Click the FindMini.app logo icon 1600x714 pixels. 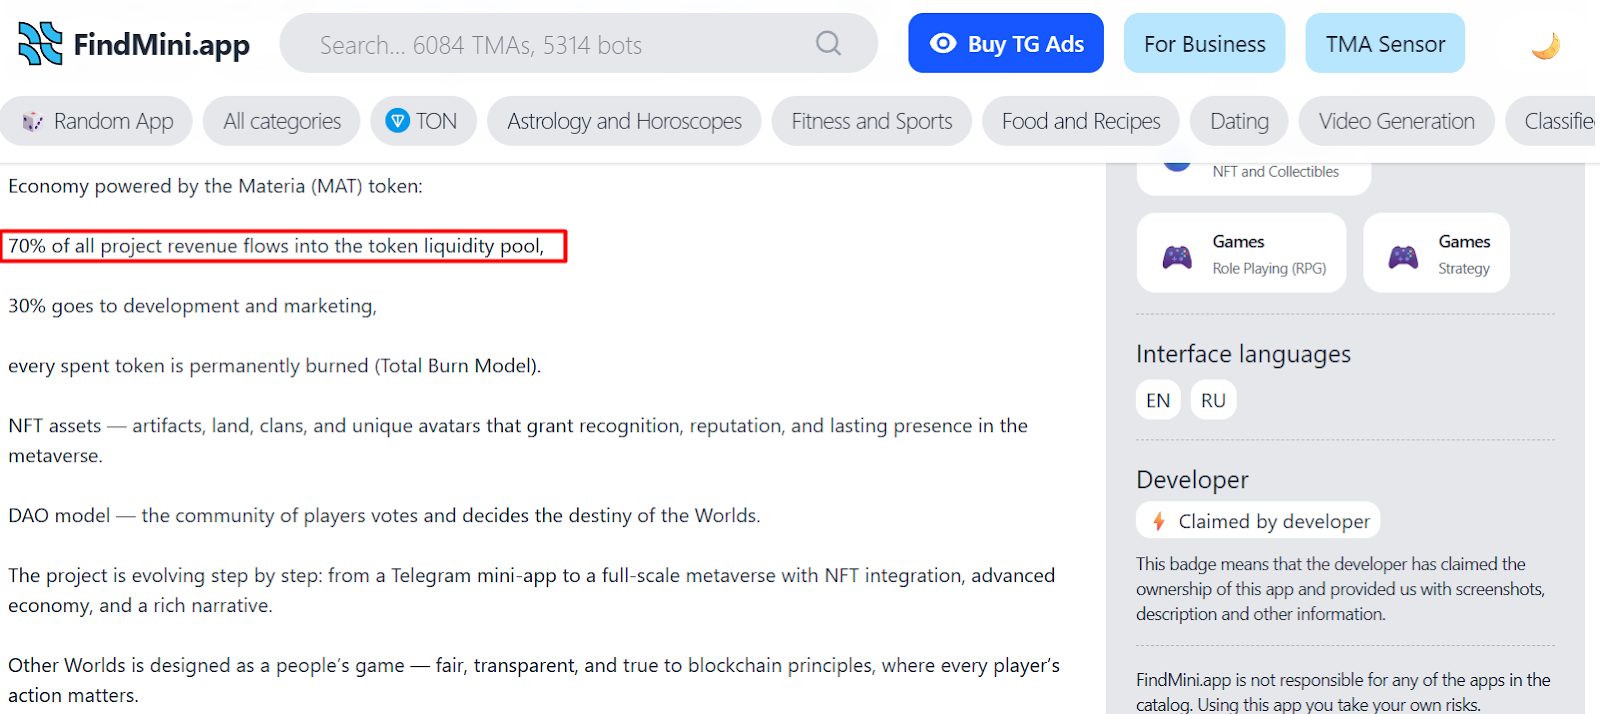coord(40,44)
